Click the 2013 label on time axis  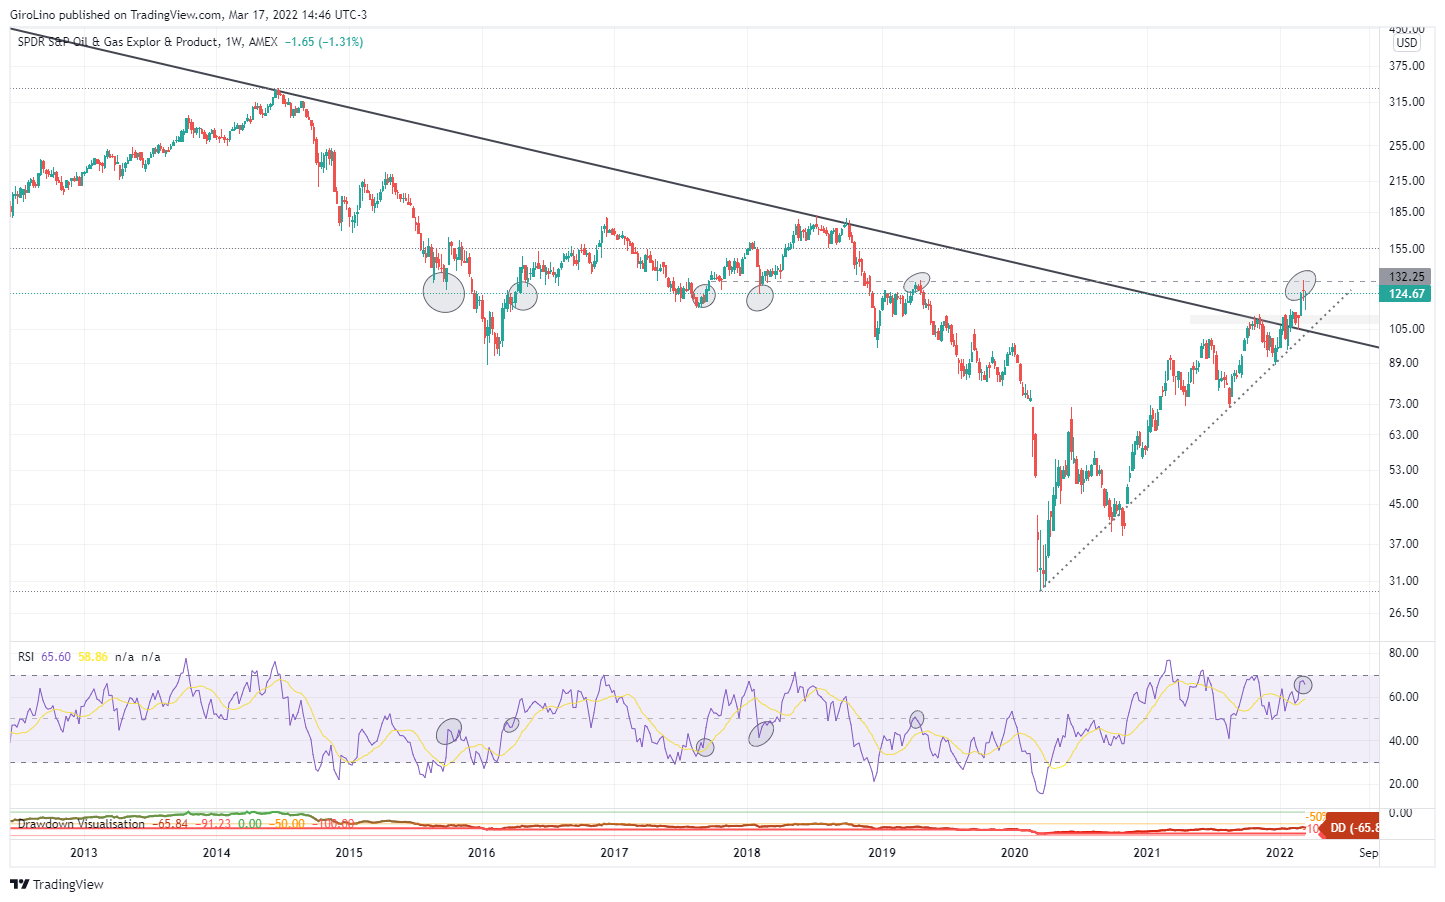(84, 853)
